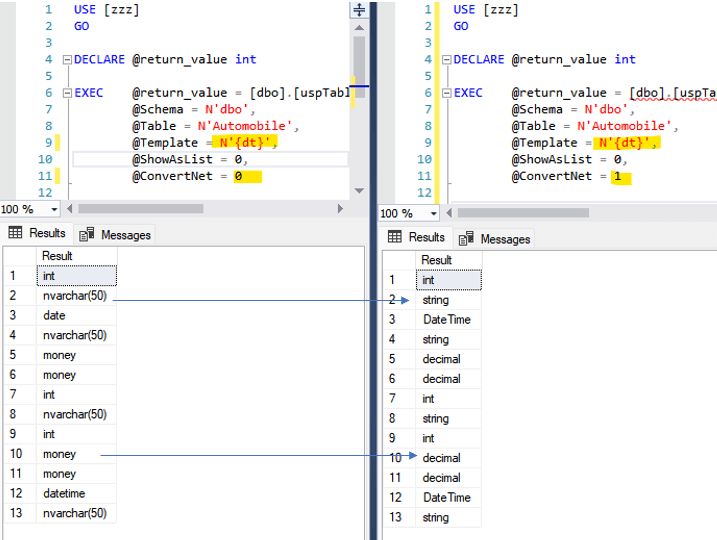The width and height of the screenshot is (717, 540).
Task: Collapse EXEC block in left editor
Action: (67, 93)
